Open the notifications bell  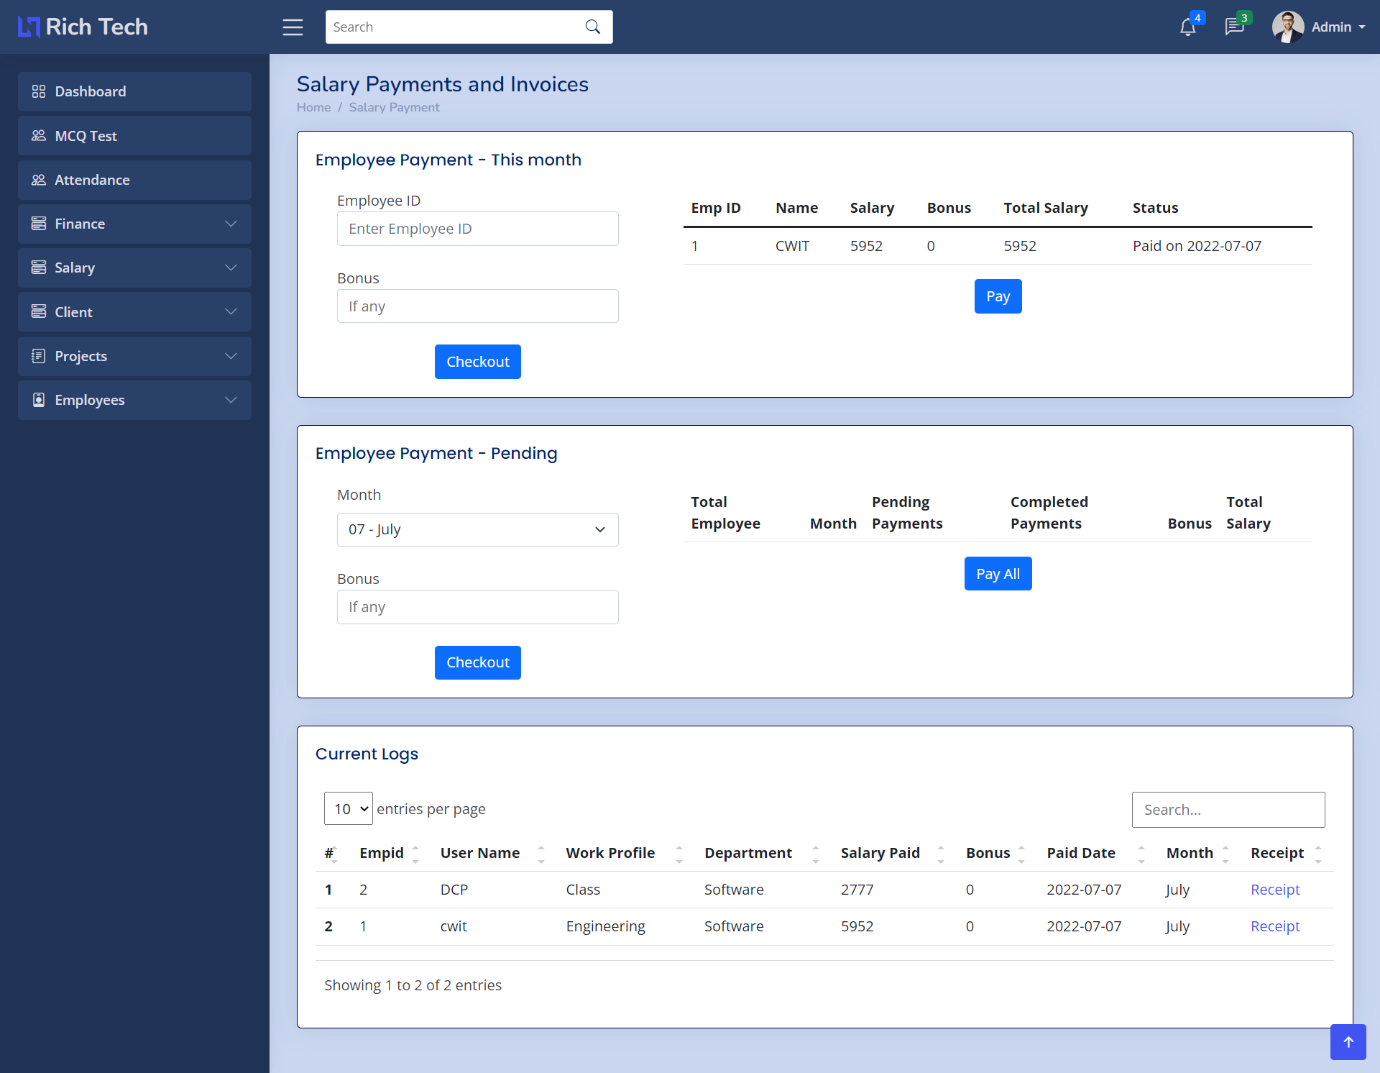point(1188,27)
